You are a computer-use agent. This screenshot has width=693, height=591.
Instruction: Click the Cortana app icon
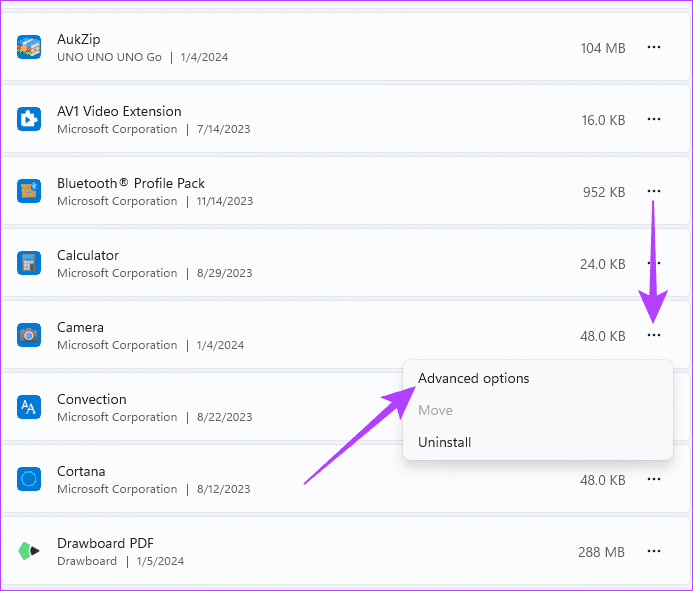29,479
